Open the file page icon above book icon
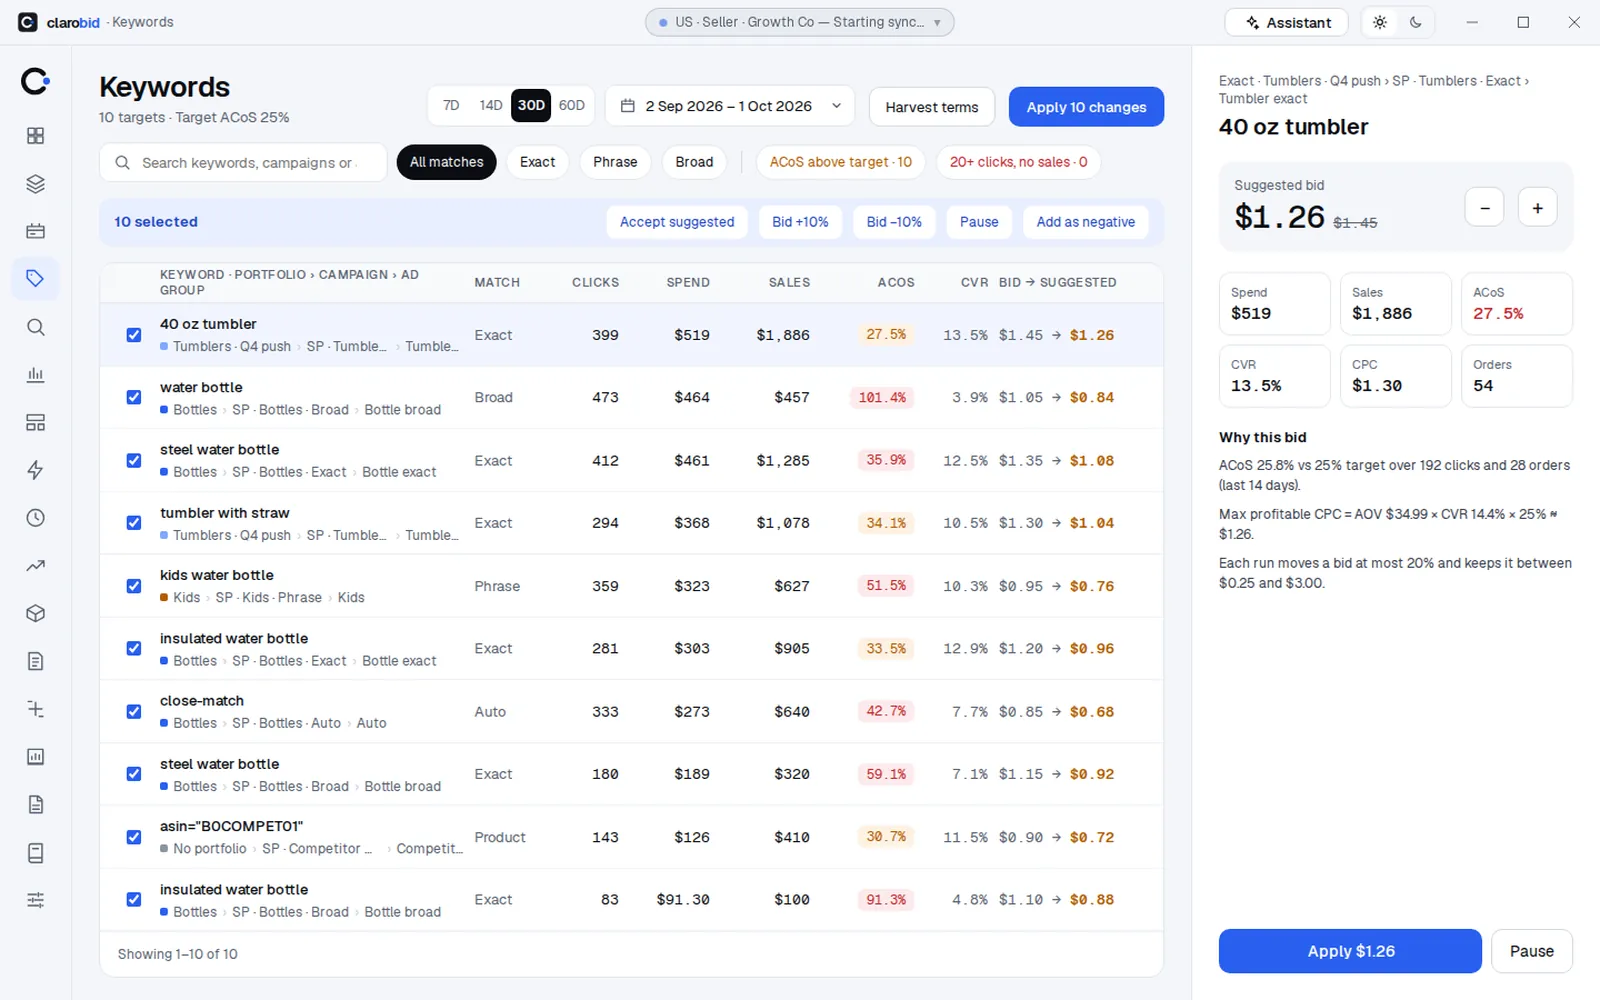 (x=35, y=805)
